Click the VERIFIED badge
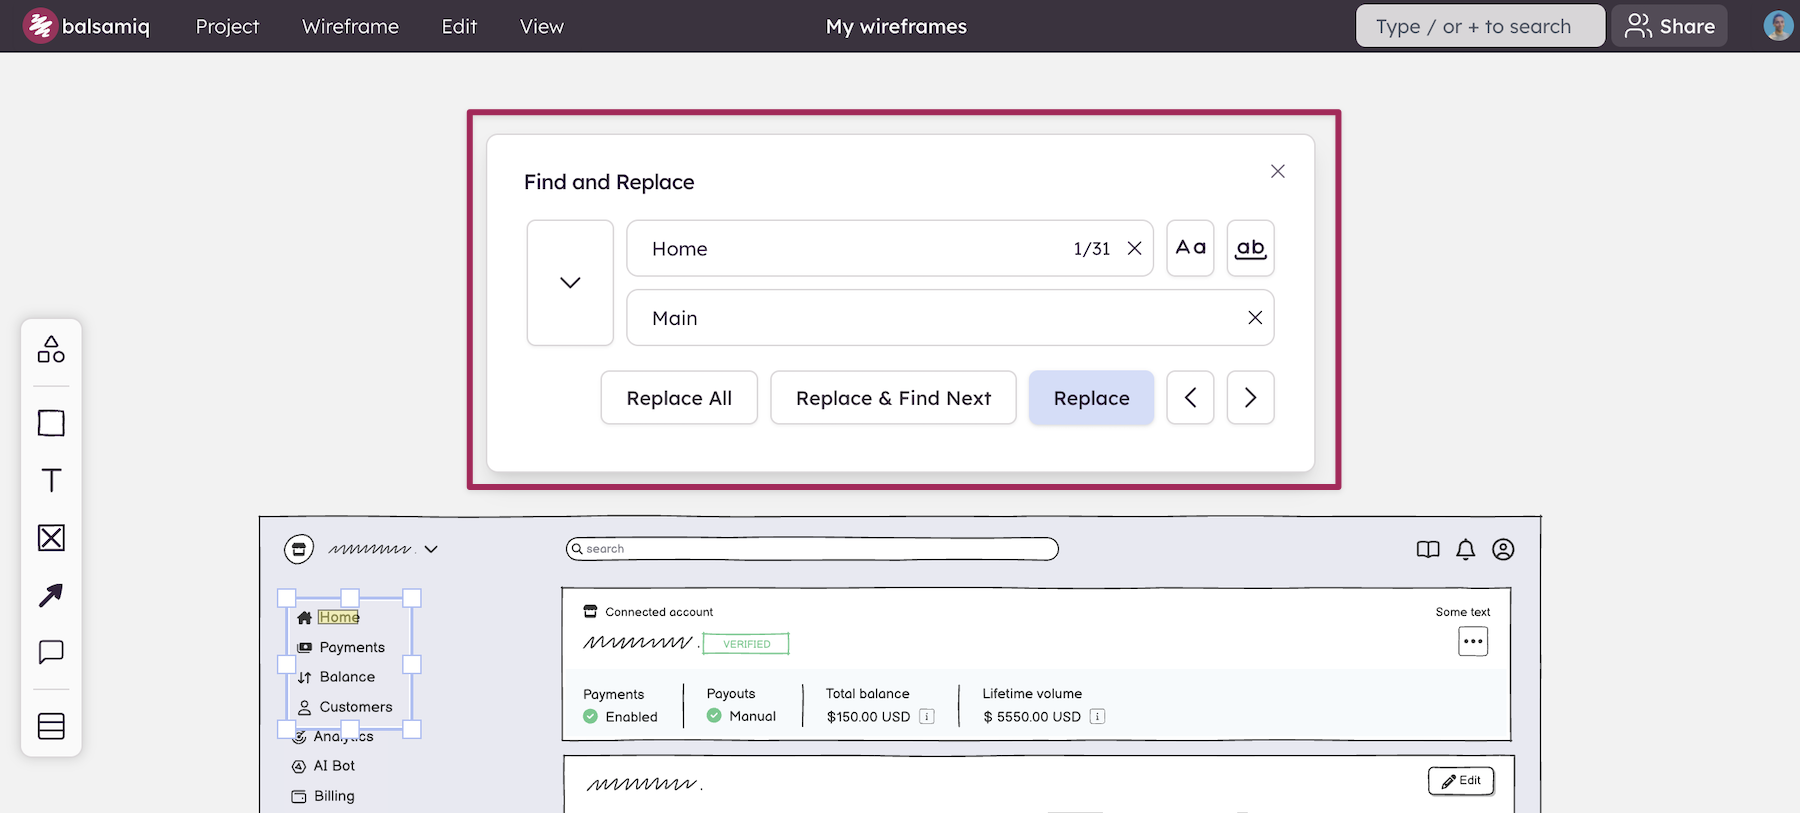 tap(746, 644)
